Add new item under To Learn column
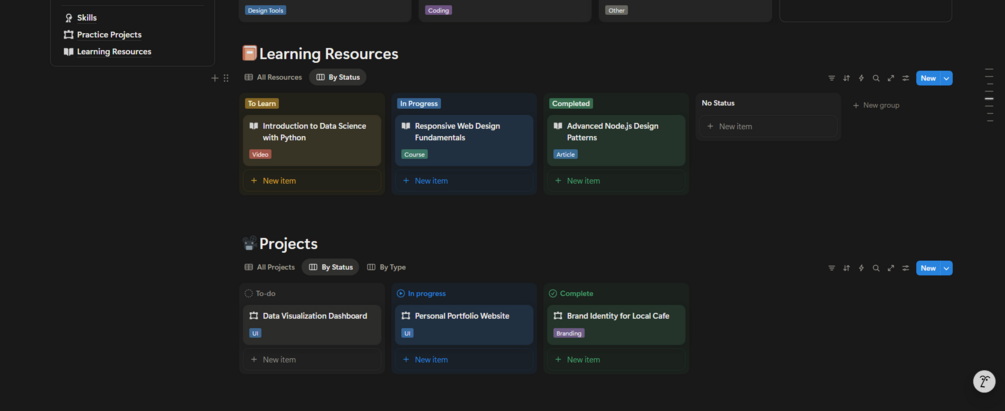Viewport: 1005px width, 411px height. [279, 181]
